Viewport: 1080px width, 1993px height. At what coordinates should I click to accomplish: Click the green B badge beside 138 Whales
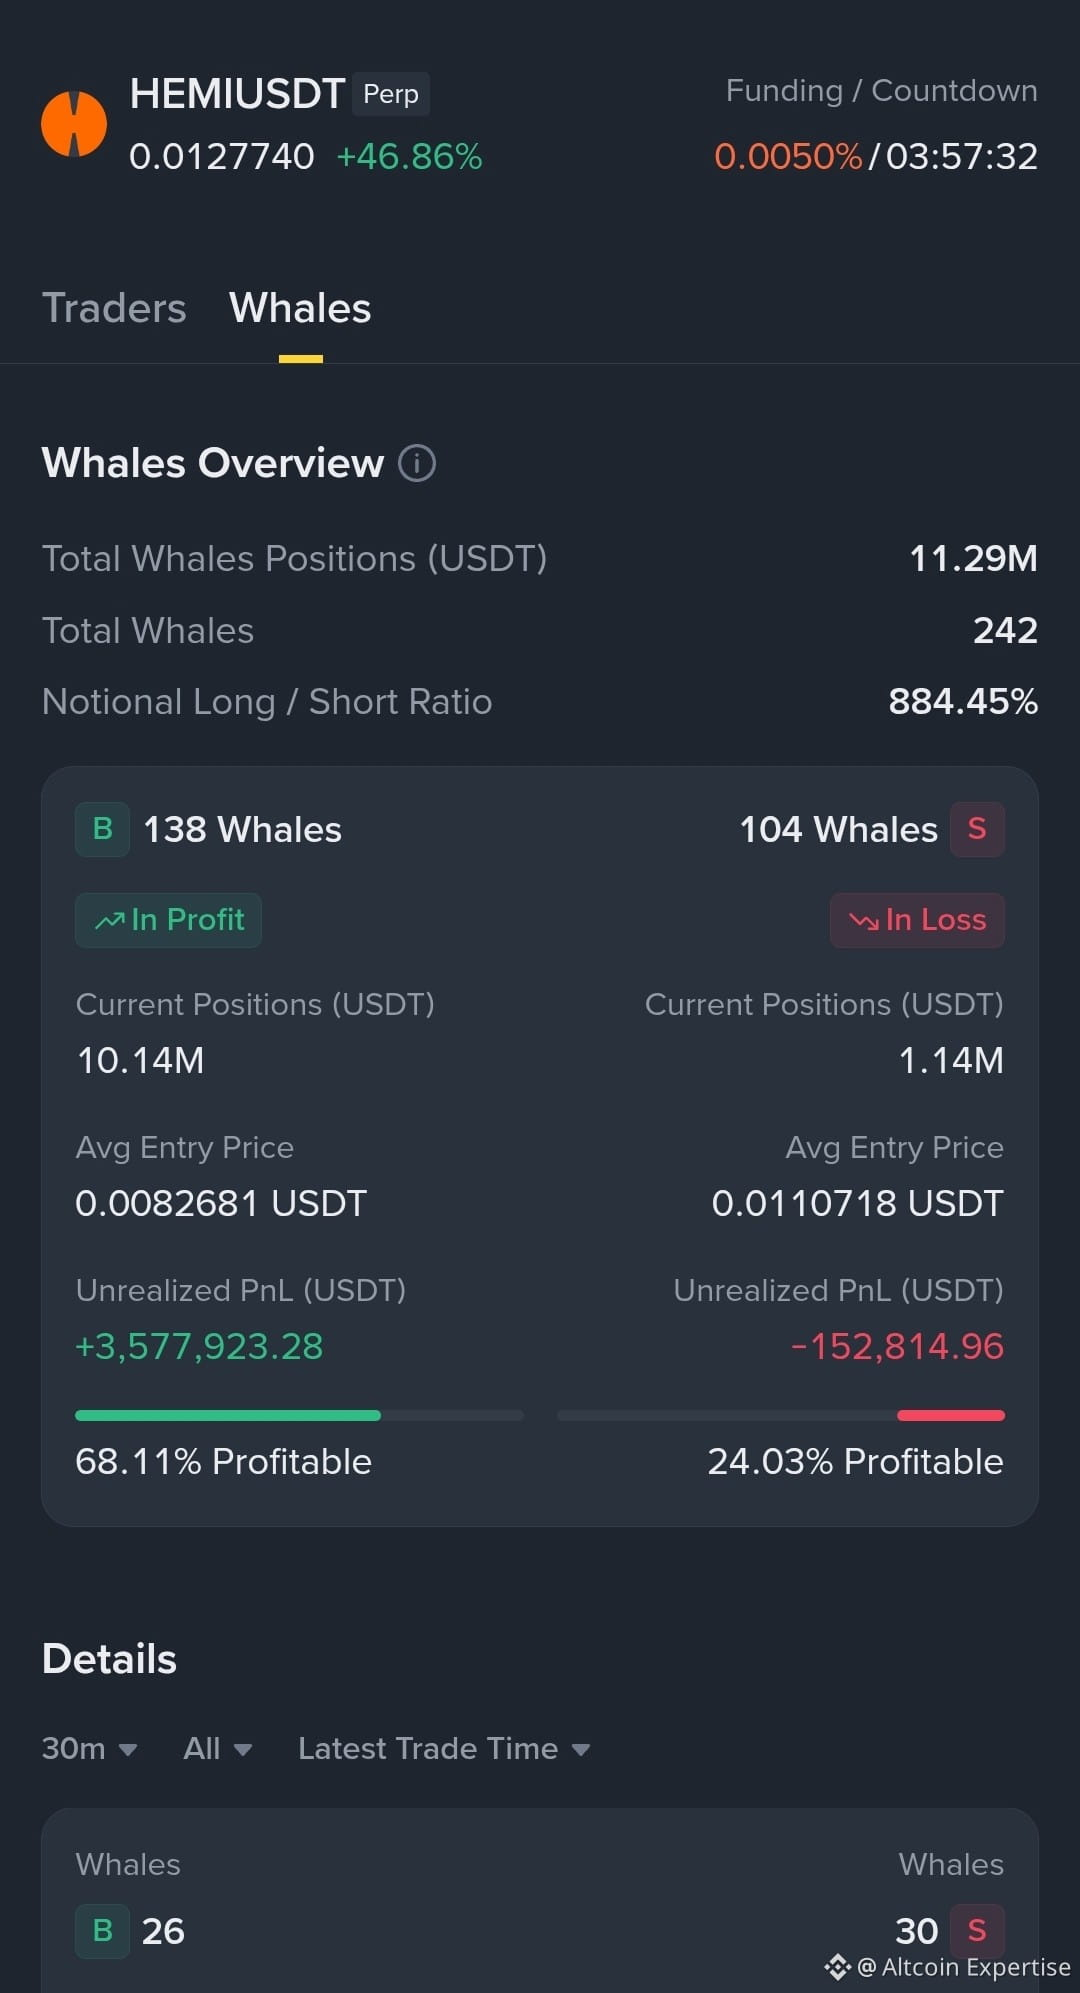coord(102,829)
